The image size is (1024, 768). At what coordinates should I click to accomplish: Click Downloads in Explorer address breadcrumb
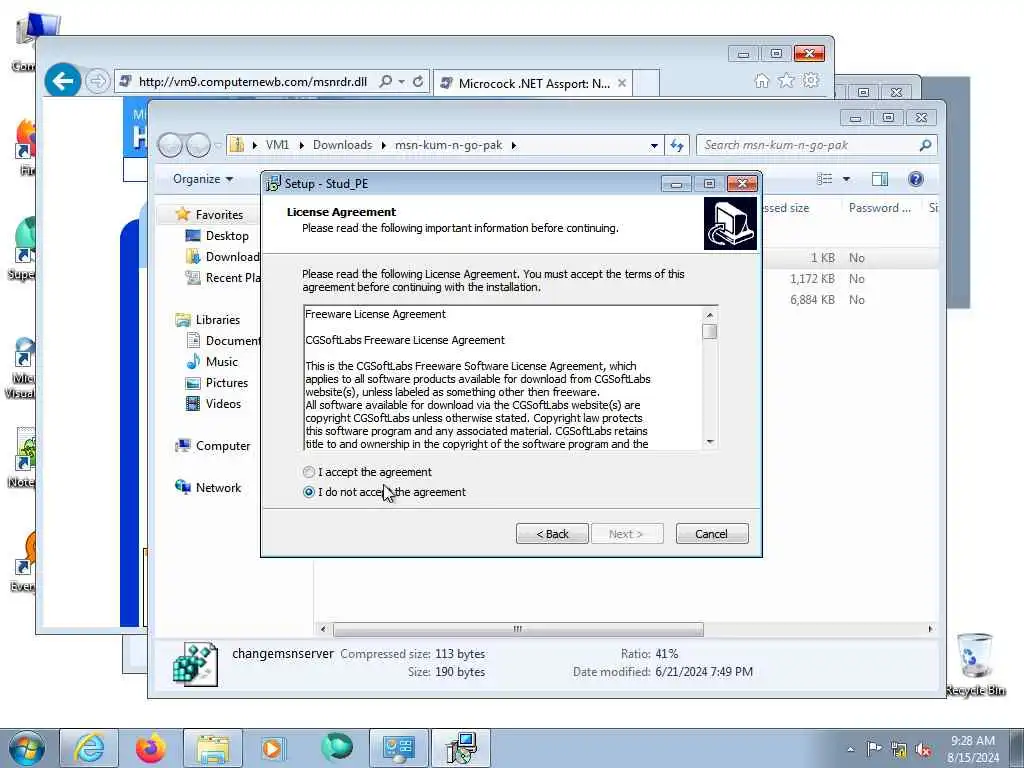[342, 145]
